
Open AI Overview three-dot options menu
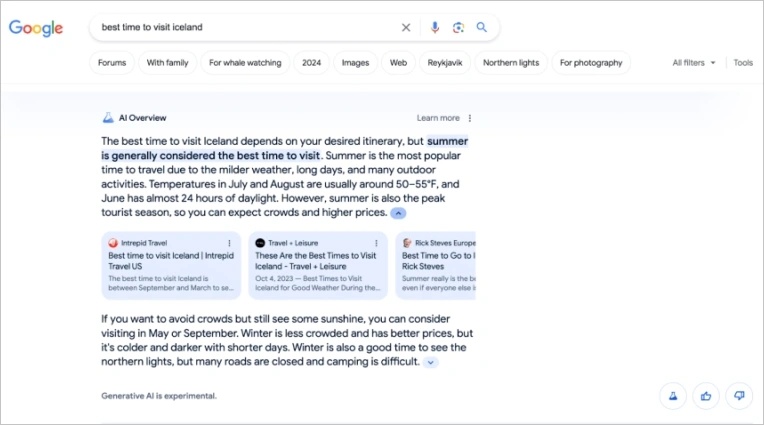coord(470,118)
